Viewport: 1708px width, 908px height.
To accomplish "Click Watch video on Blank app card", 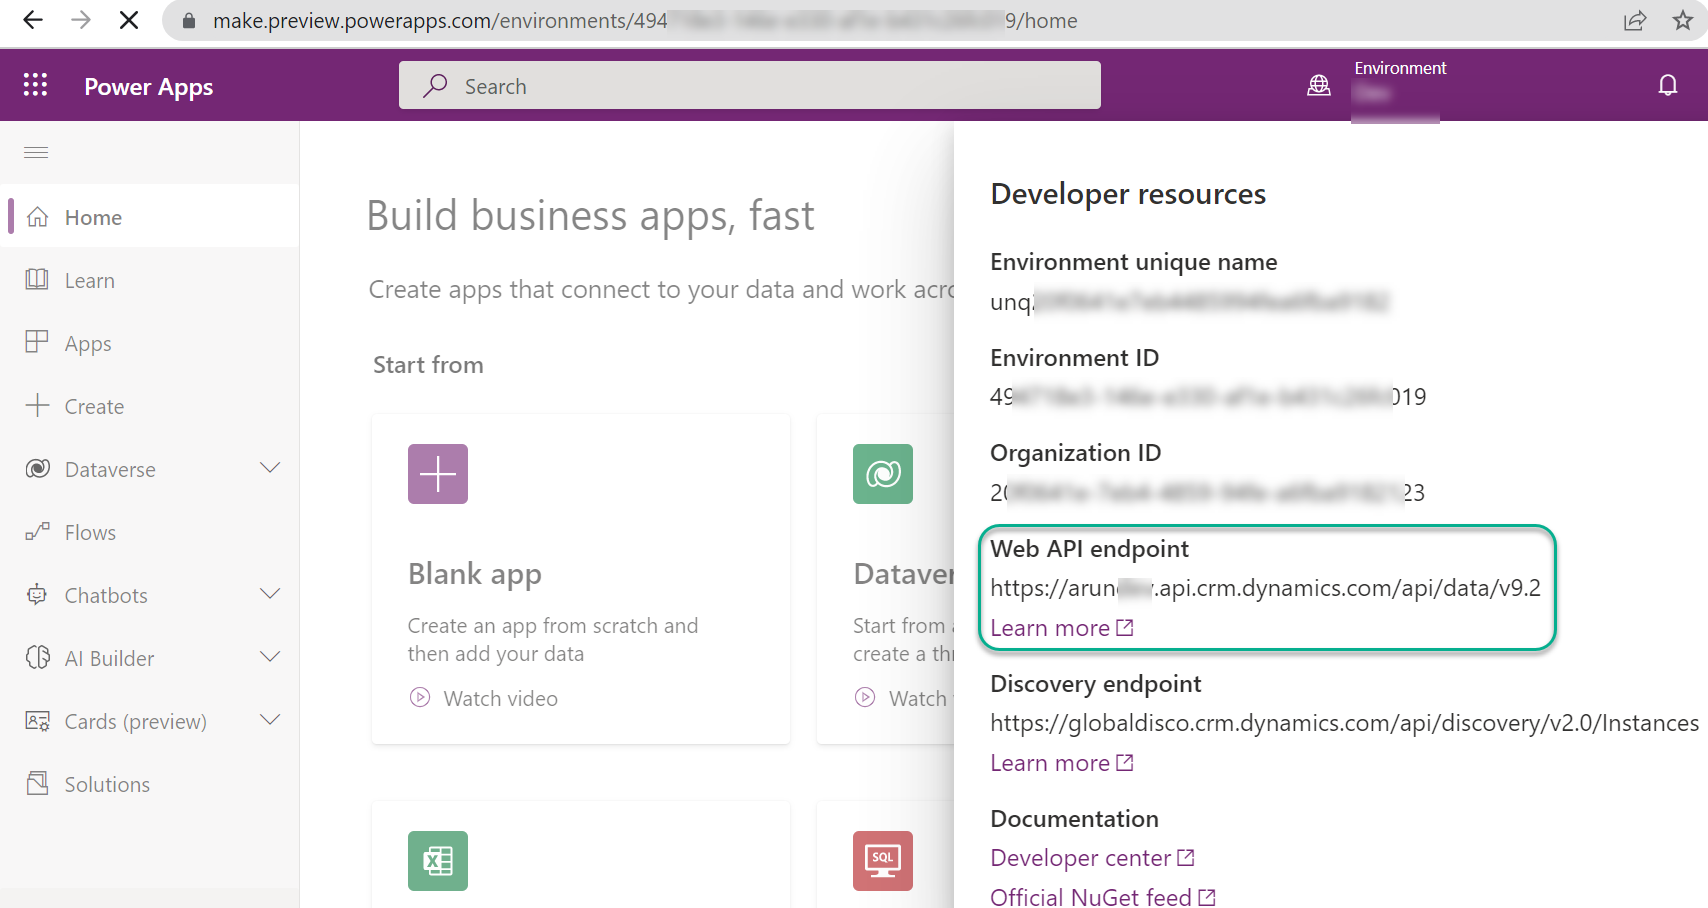I will pos(500,699).
